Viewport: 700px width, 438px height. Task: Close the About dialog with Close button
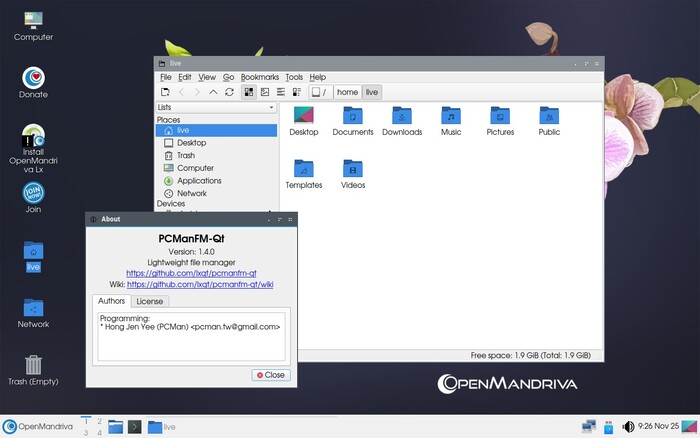tap(269, 375)
